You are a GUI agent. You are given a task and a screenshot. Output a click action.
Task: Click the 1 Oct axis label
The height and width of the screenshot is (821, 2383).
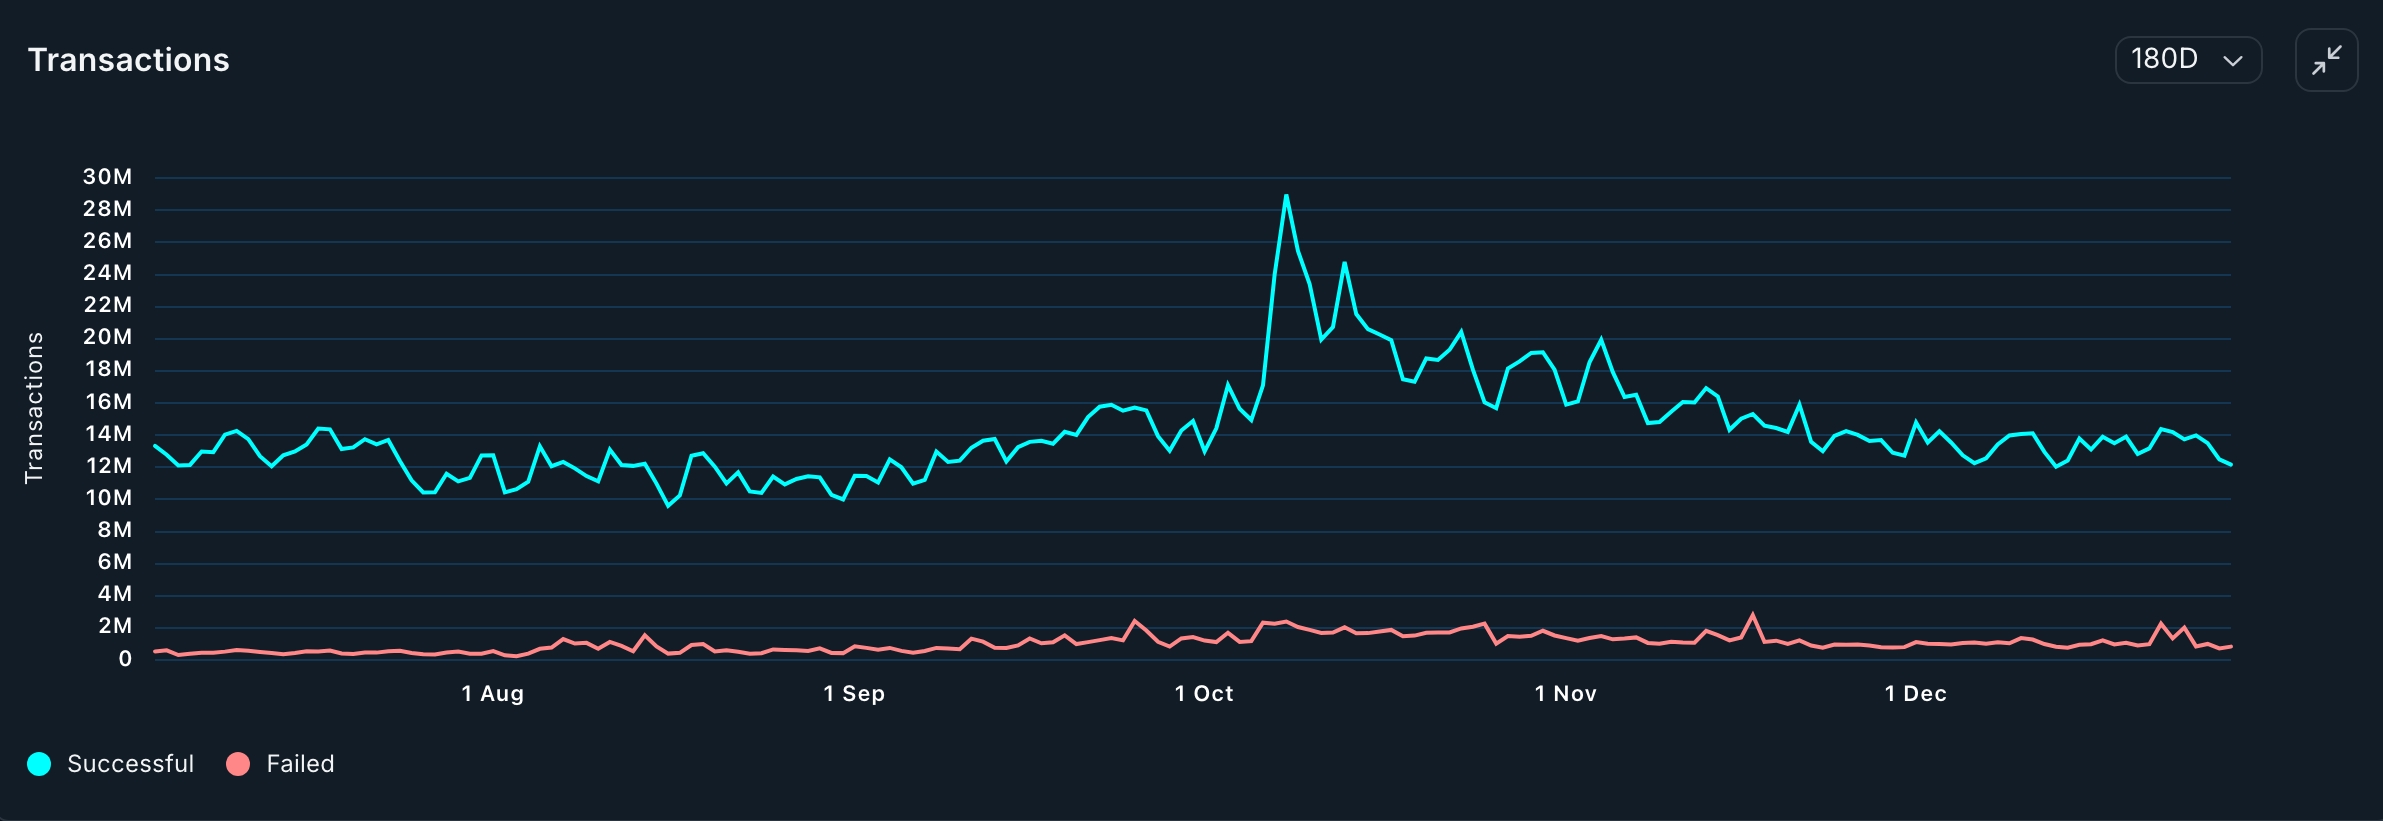1204,694
